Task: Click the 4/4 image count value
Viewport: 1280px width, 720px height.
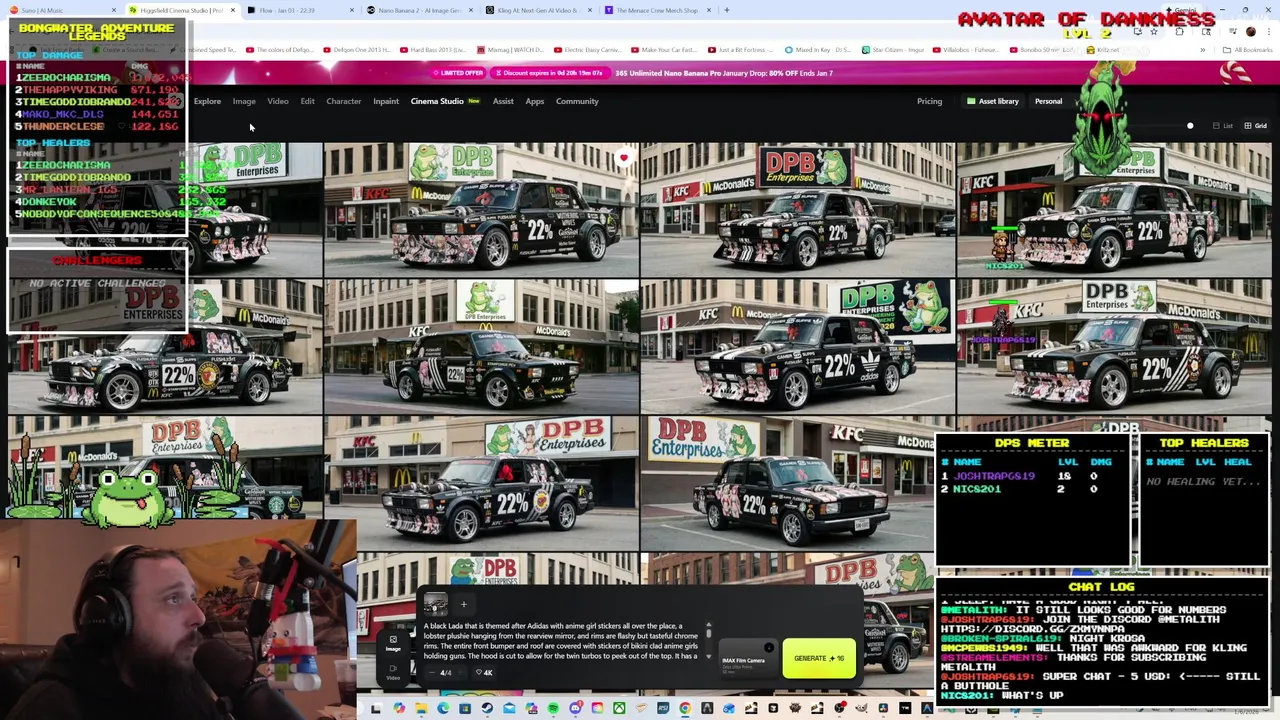Action: click(446, 673)
